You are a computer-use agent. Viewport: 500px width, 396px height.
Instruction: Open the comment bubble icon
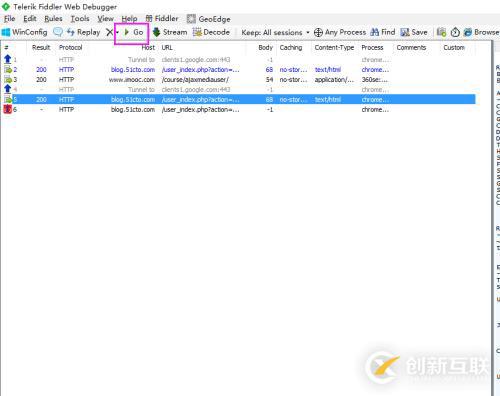(58, 32)
